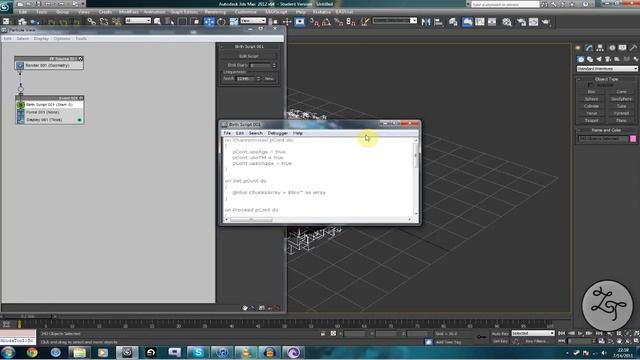640x360 pixels.
Task: Open the Motion panel tab icon
Action: tap(611, 48)
